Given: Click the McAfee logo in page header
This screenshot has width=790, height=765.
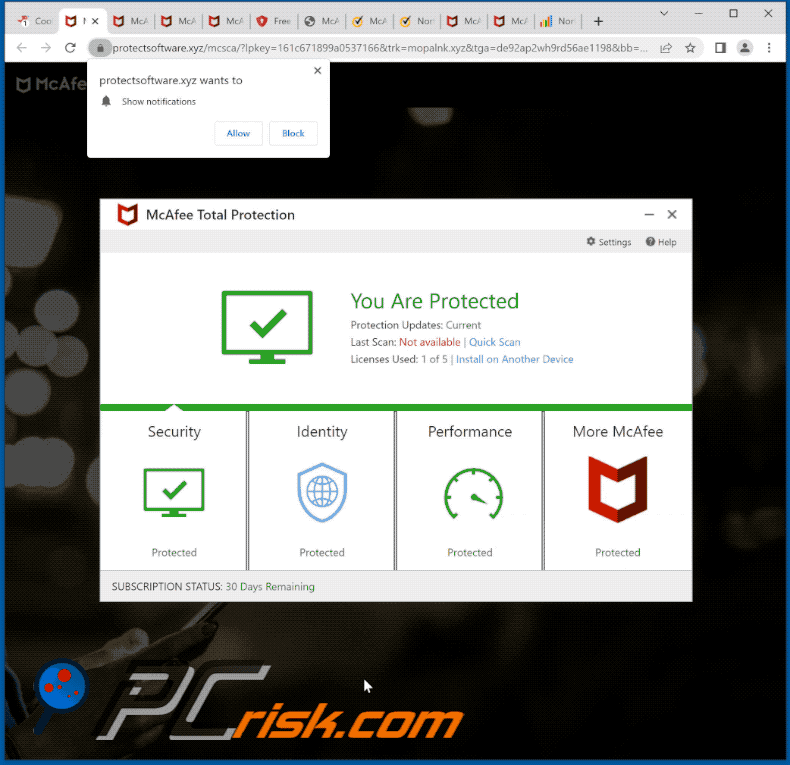Looking at the screenshot, I should pos(50,84).
